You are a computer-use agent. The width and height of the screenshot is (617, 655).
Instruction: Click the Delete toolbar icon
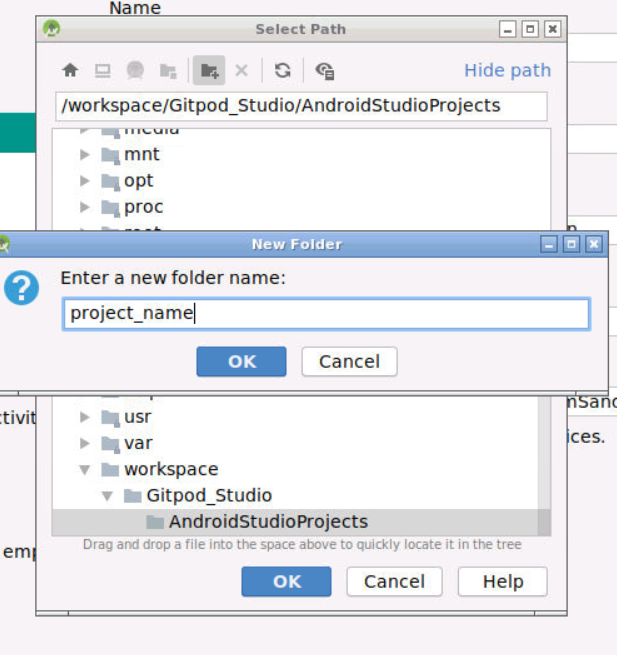(241, 70)
